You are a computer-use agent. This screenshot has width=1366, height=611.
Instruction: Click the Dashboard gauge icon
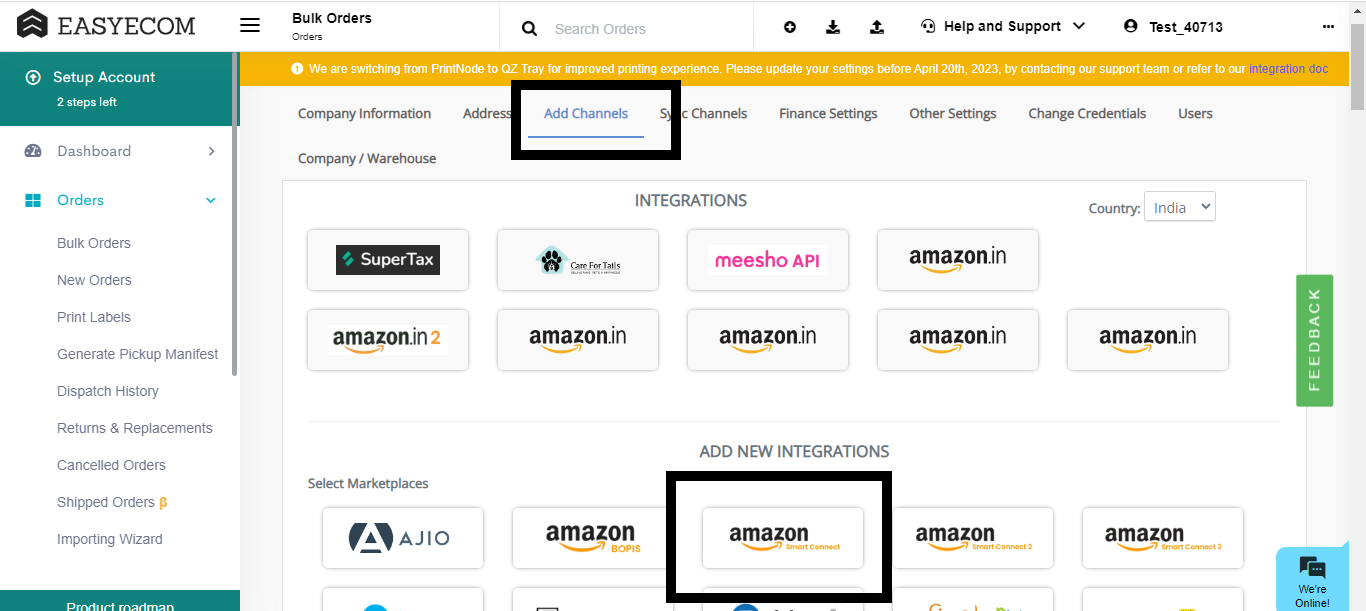[33, 151]
